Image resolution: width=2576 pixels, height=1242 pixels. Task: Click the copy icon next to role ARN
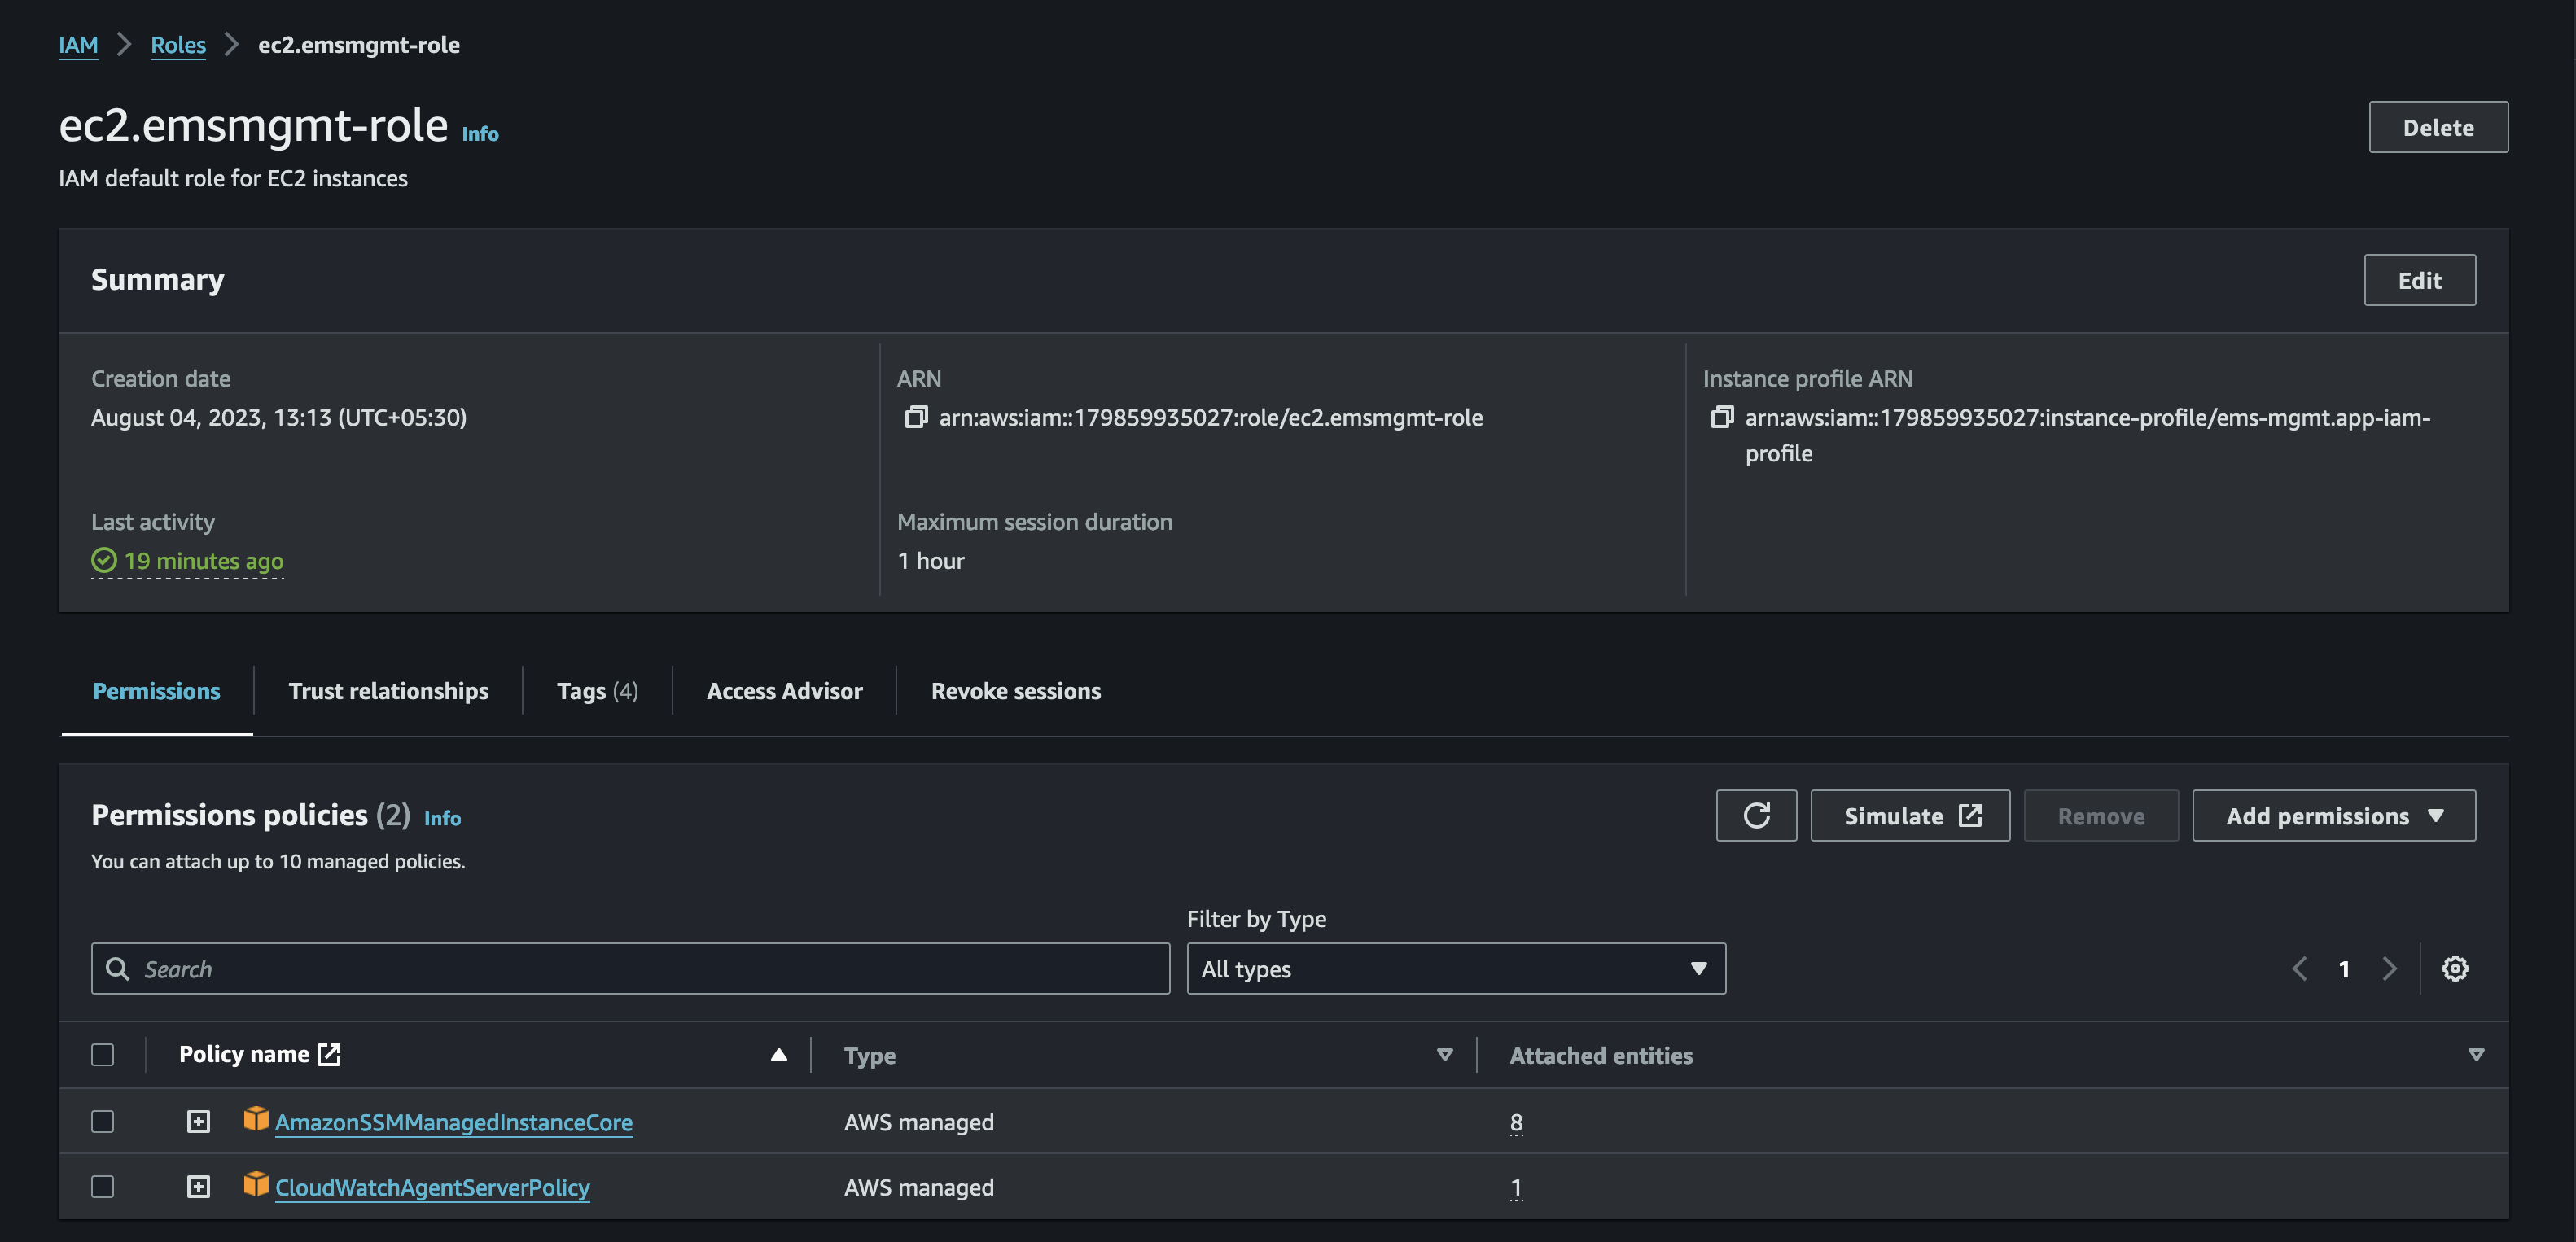917,416
